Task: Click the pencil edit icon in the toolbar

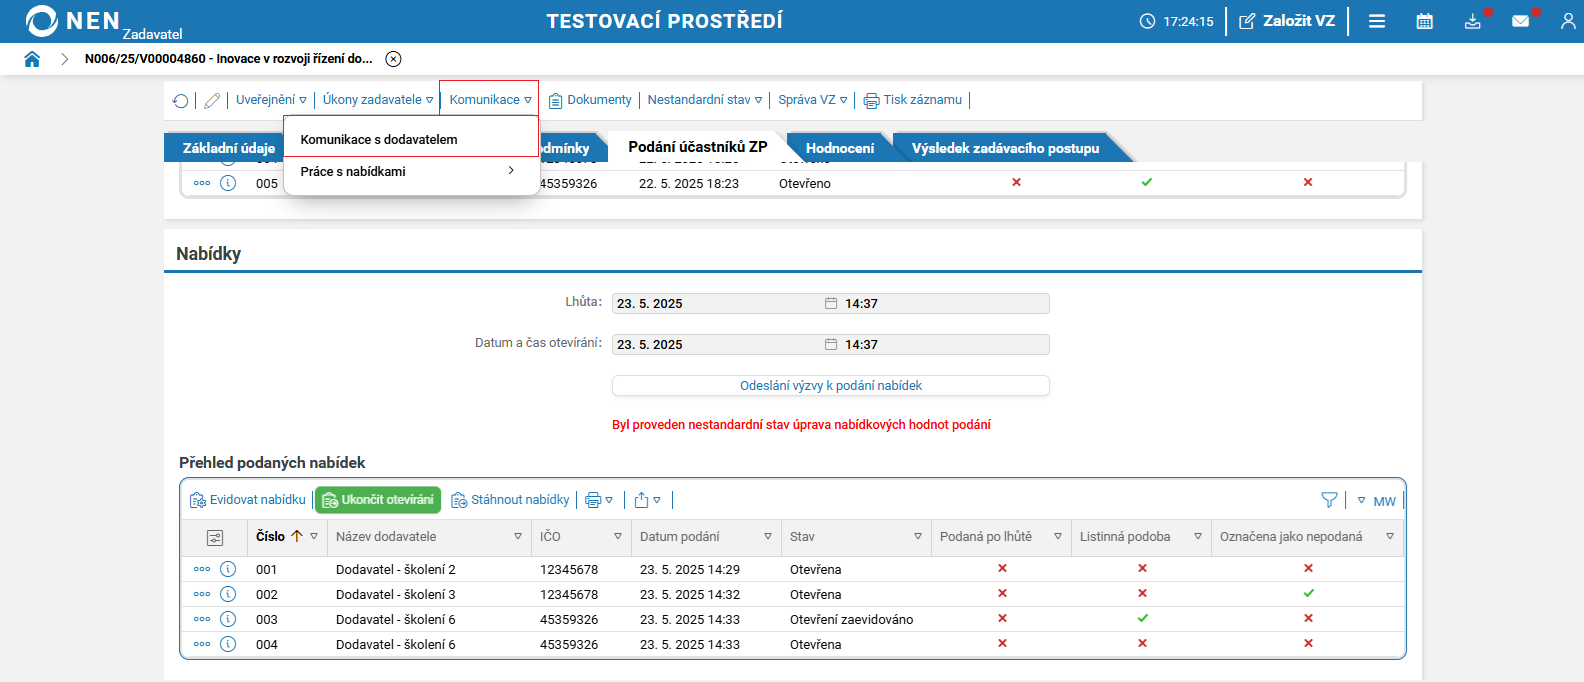Action: [212, 100]
